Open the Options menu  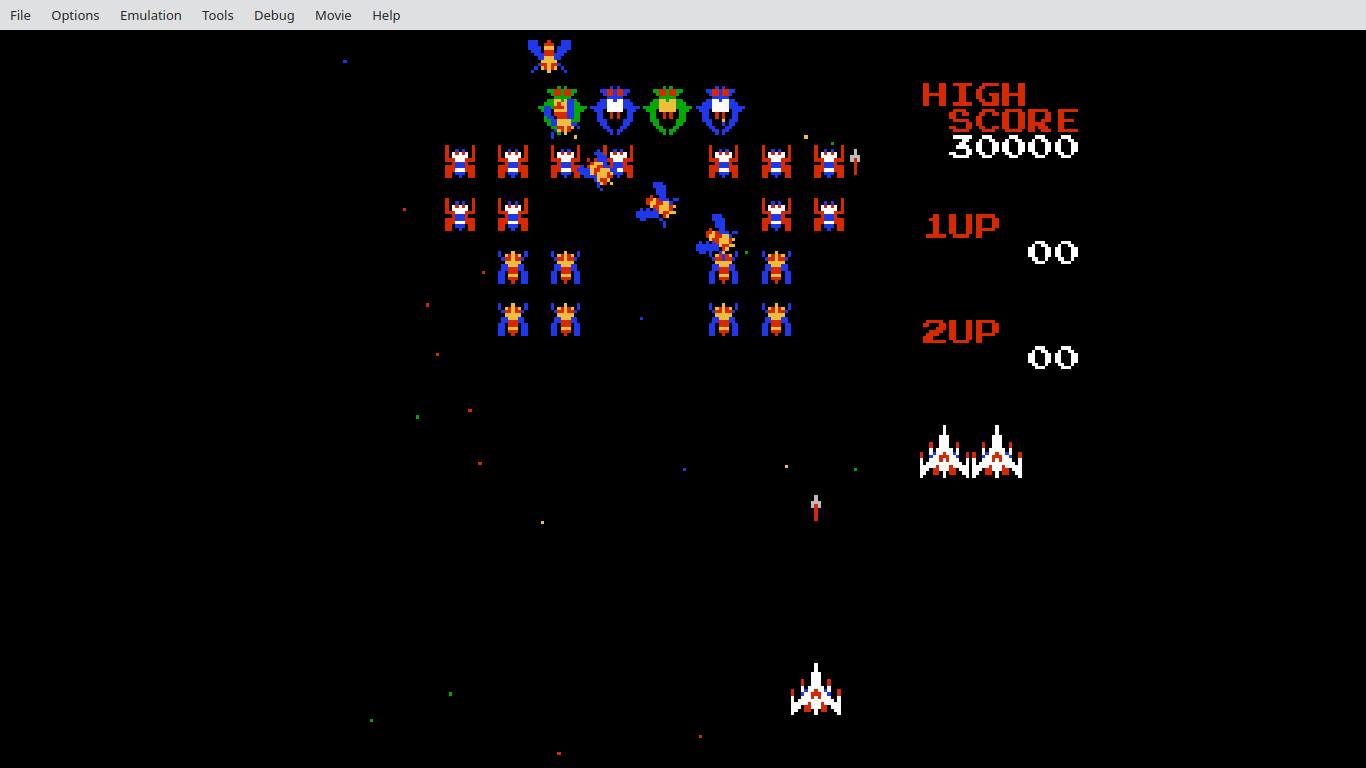tap(75, 15)
